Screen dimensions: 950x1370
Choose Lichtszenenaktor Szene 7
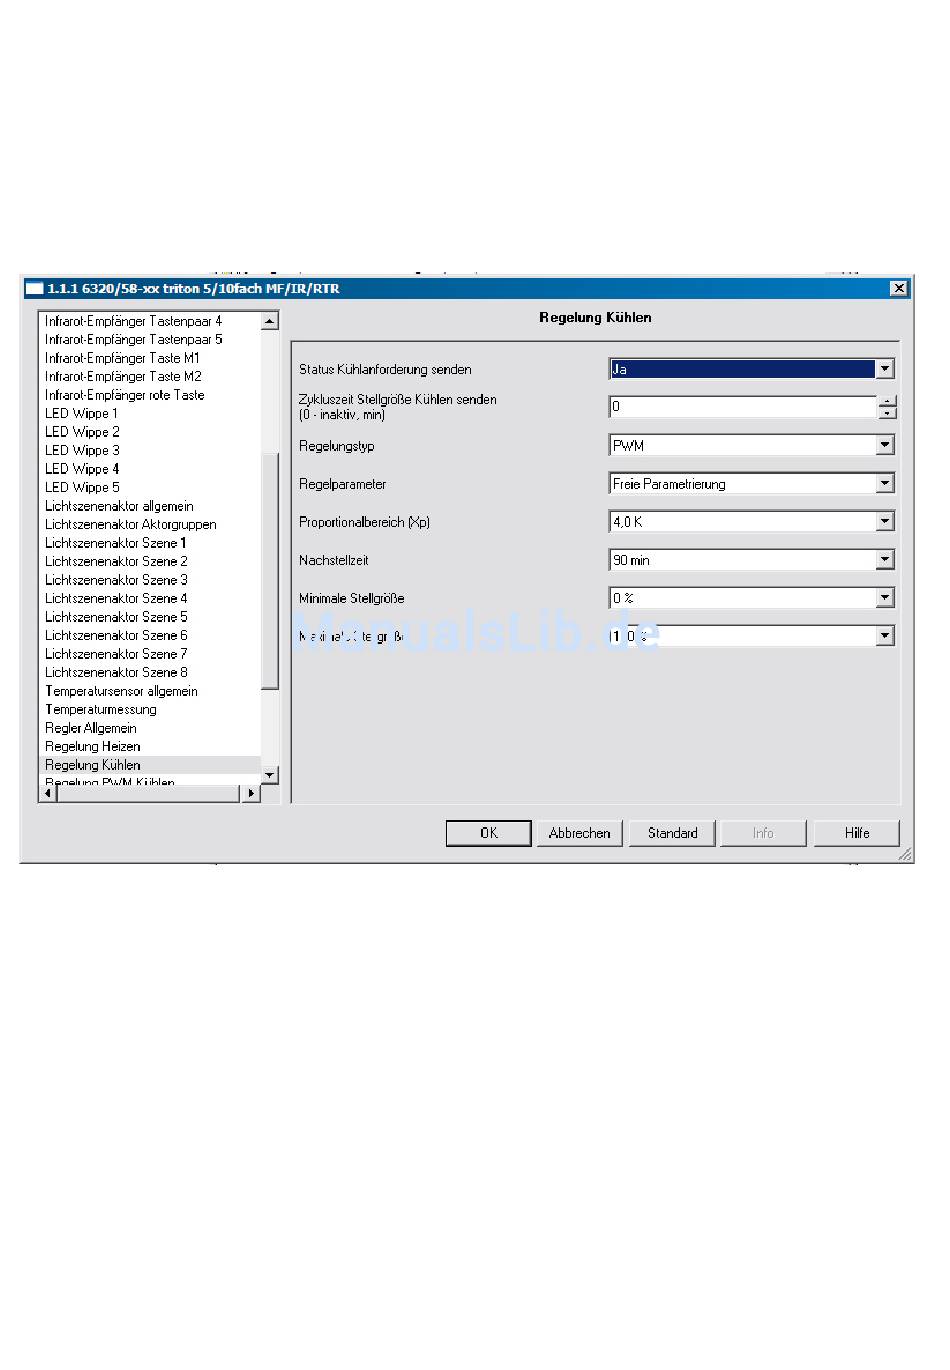pos(116,654)
